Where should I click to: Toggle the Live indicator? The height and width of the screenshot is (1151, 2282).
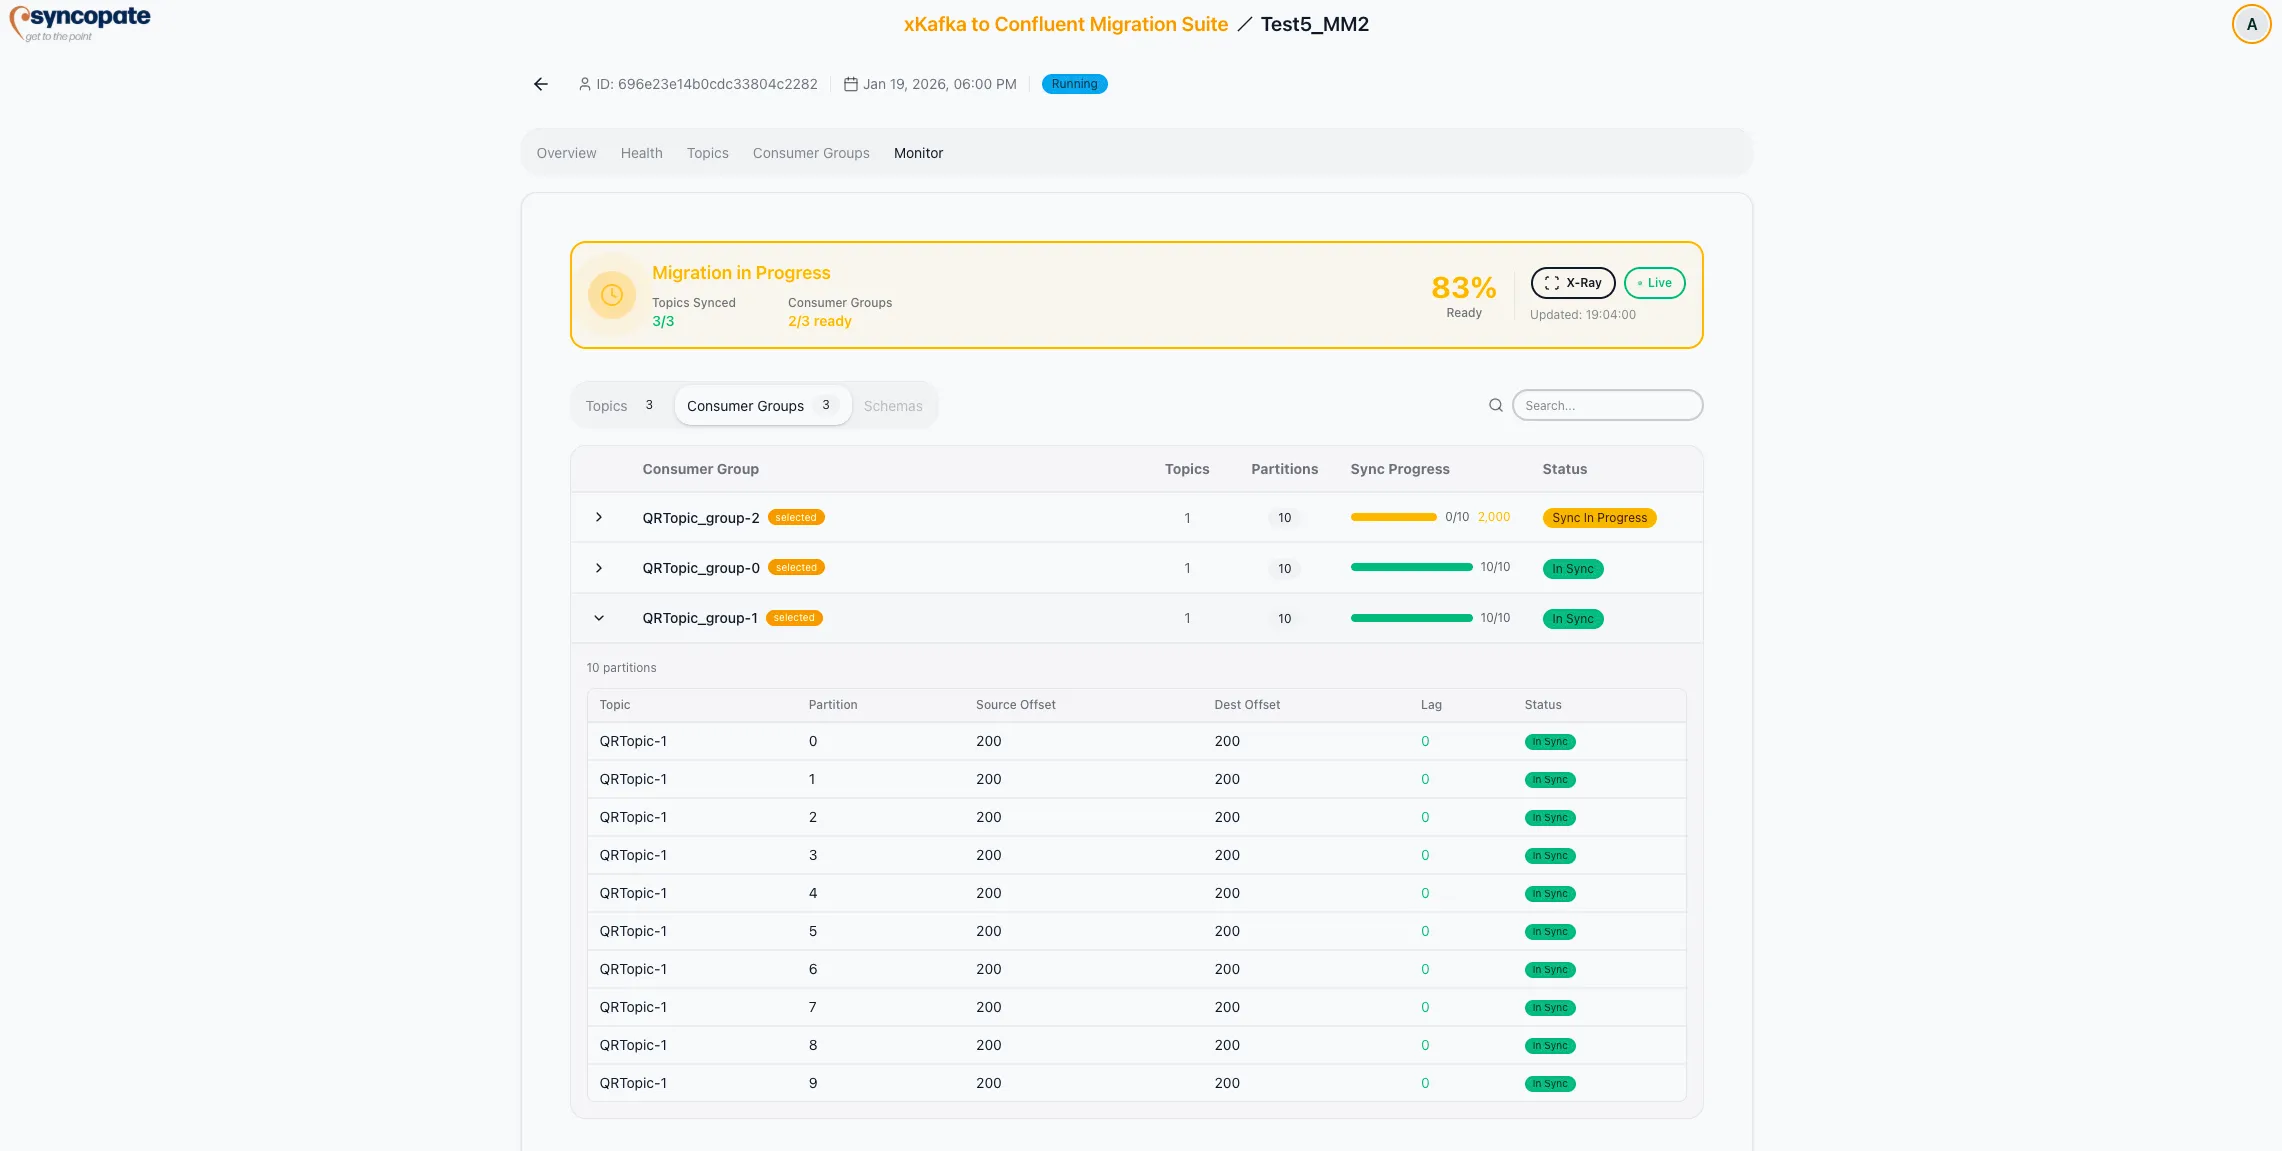pyautogui.click(x=1654, y=283)
